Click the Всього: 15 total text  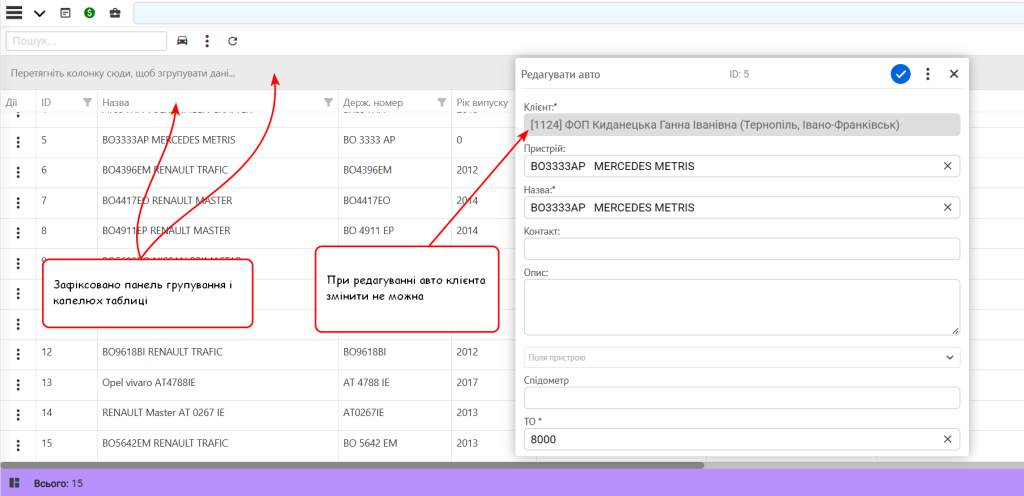click(x=58, y=484)
